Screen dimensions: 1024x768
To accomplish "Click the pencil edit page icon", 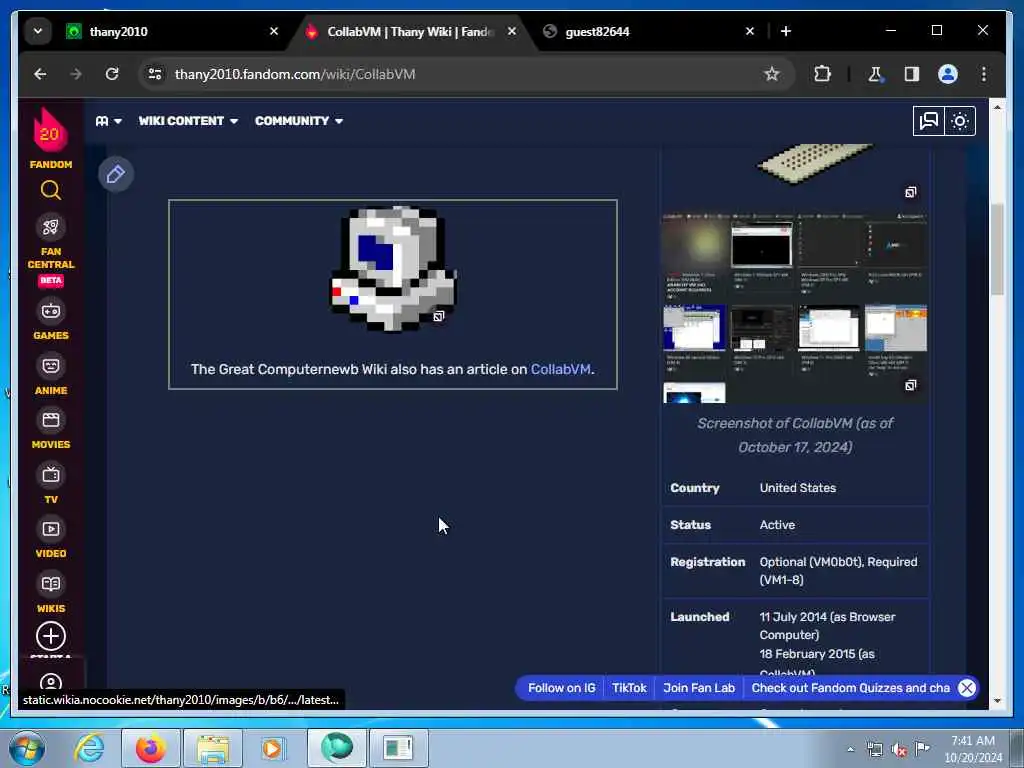I will point(116,174).
